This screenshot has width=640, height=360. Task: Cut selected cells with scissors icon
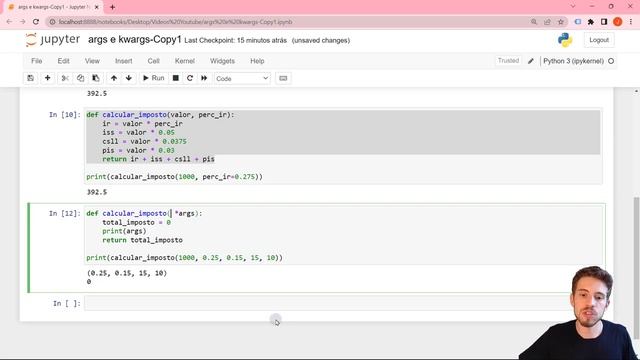[65, 78]
